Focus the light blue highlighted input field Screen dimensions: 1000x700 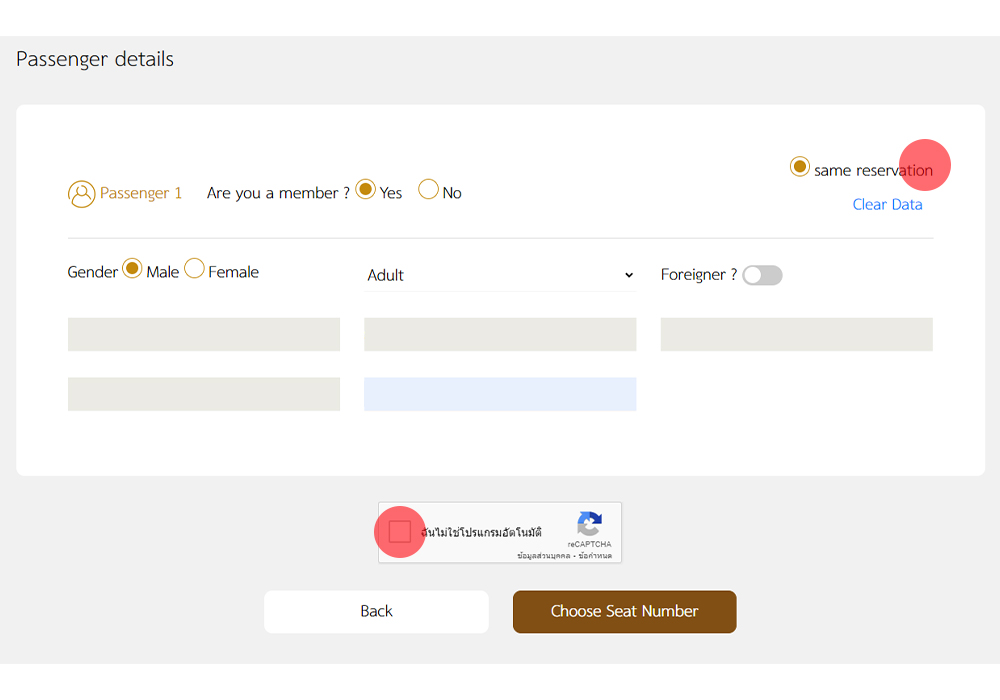point(500,394)
